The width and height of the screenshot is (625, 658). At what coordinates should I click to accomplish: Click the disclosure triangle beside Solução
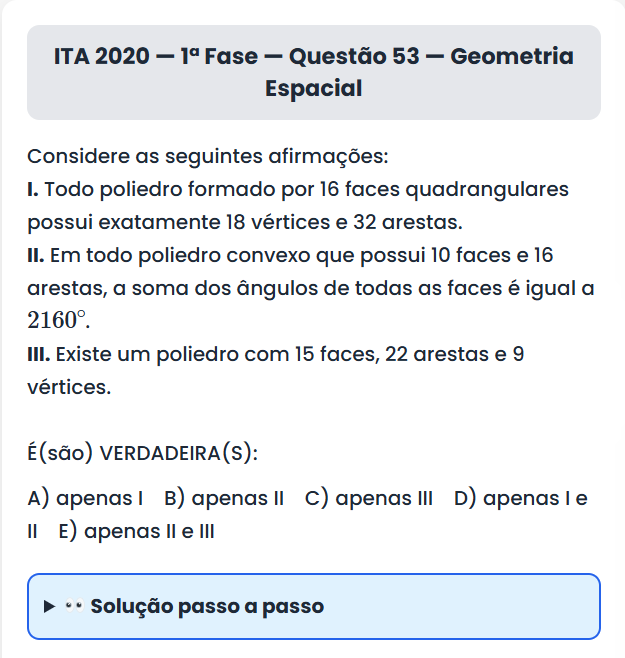pyautogui.click(x=50, y=607)
